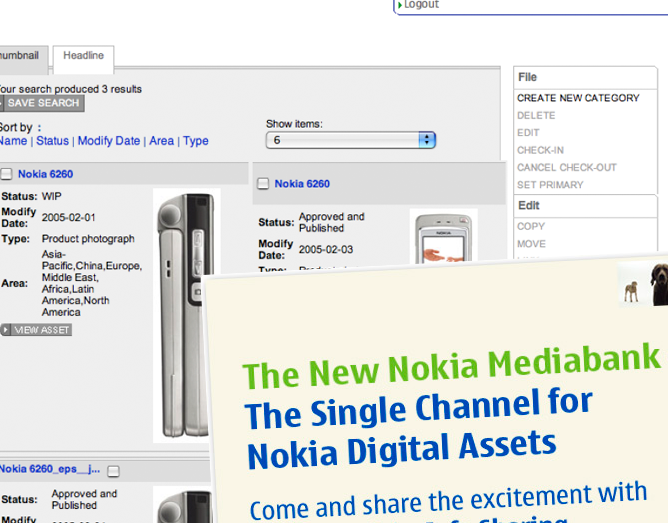The width and height of the screenshot is (668, 523).
Task: Click the Show items dropdown stepper arrows
Action: click(427, 140)
